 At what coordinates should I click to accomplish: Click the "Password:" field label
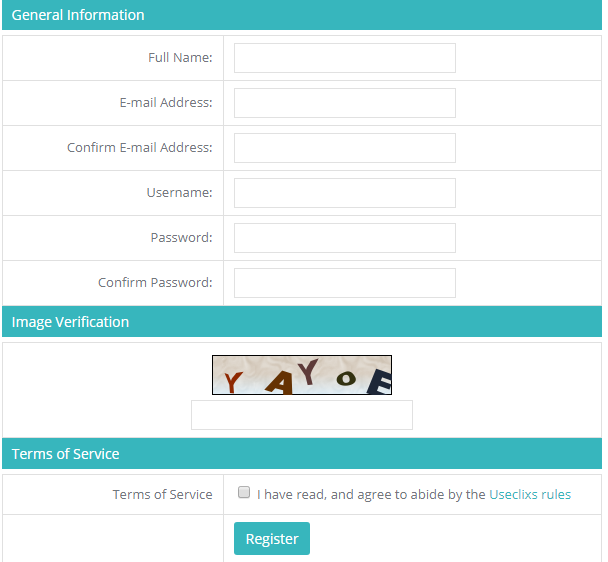tap(181, 238)
